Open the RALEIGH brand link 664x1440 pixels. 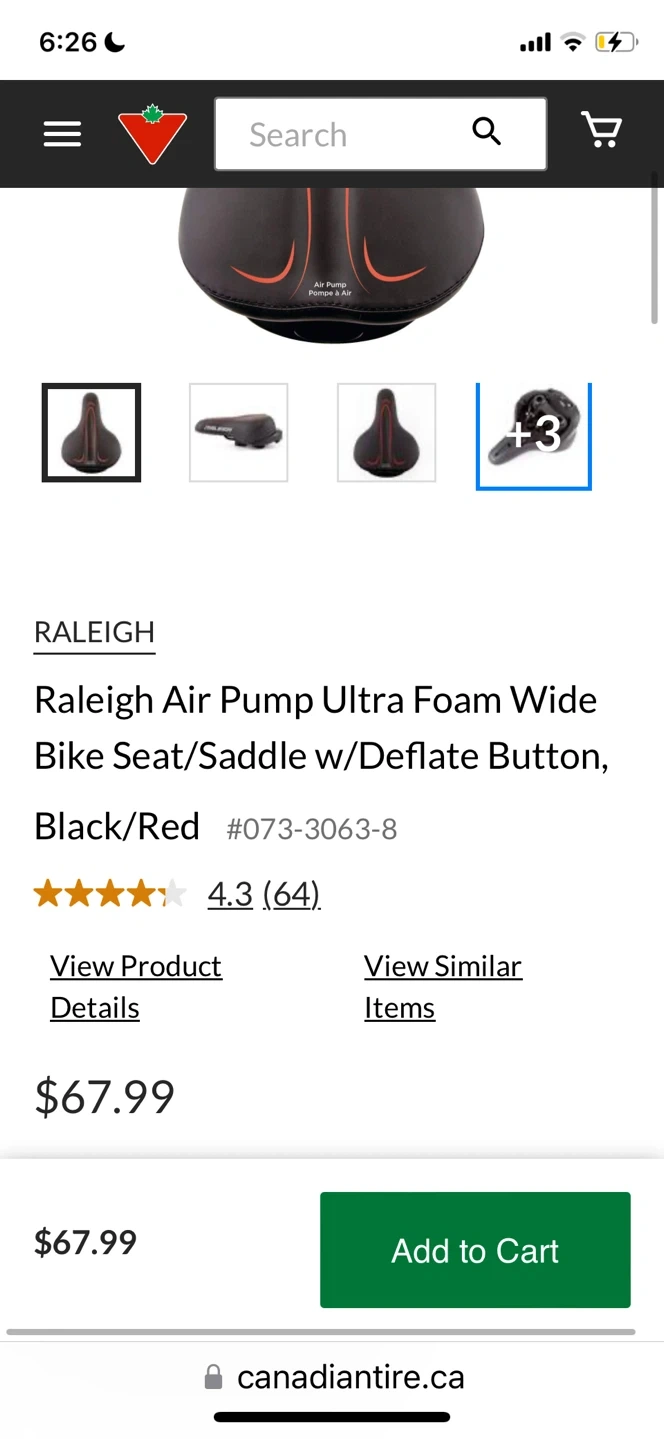click(94, 632)
